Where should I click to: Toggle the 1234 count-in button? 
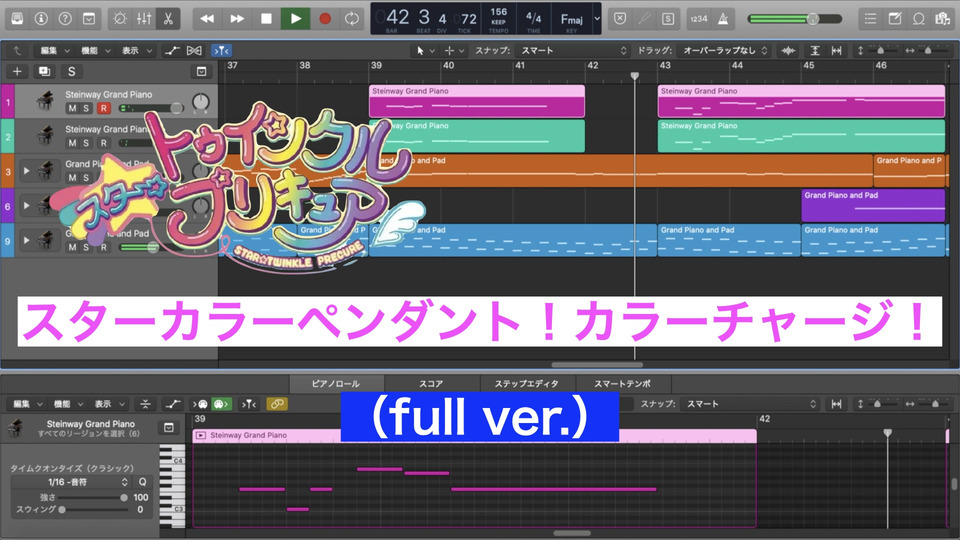(x=699, y=19)
